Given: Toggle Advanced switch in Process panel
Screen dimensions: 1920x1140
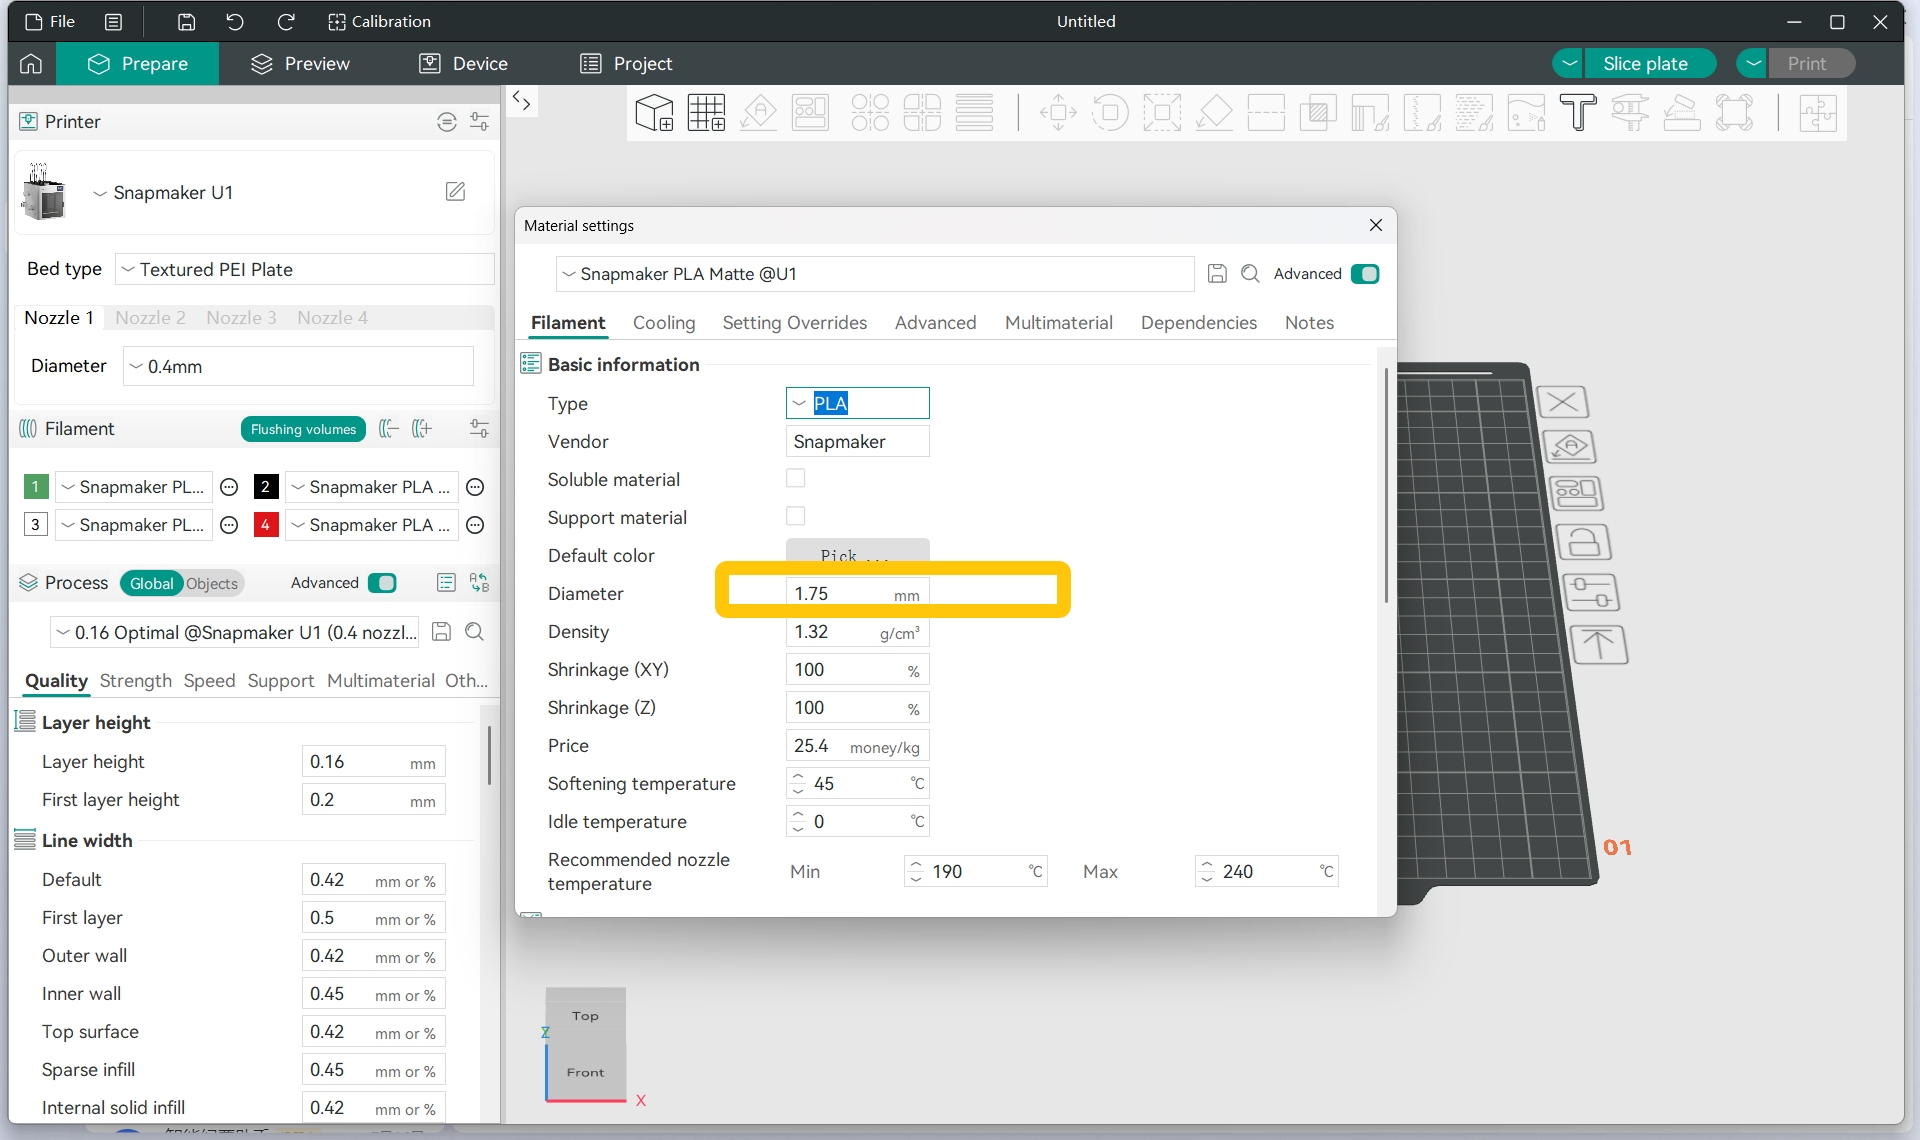Looking at the screenshot, I should point(382,583).
